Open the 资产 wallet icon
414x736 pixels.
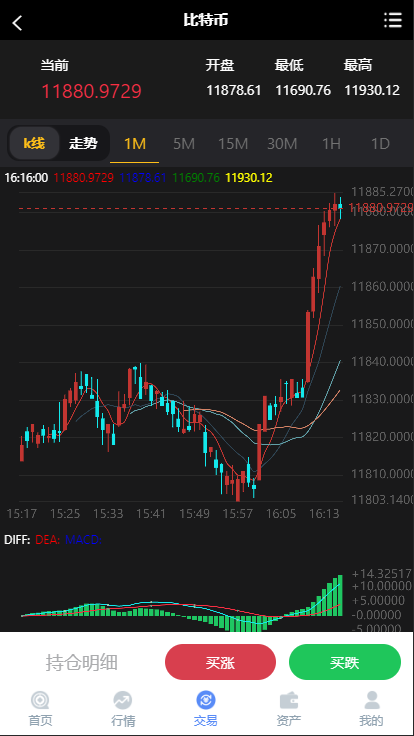tap(289, 701)
